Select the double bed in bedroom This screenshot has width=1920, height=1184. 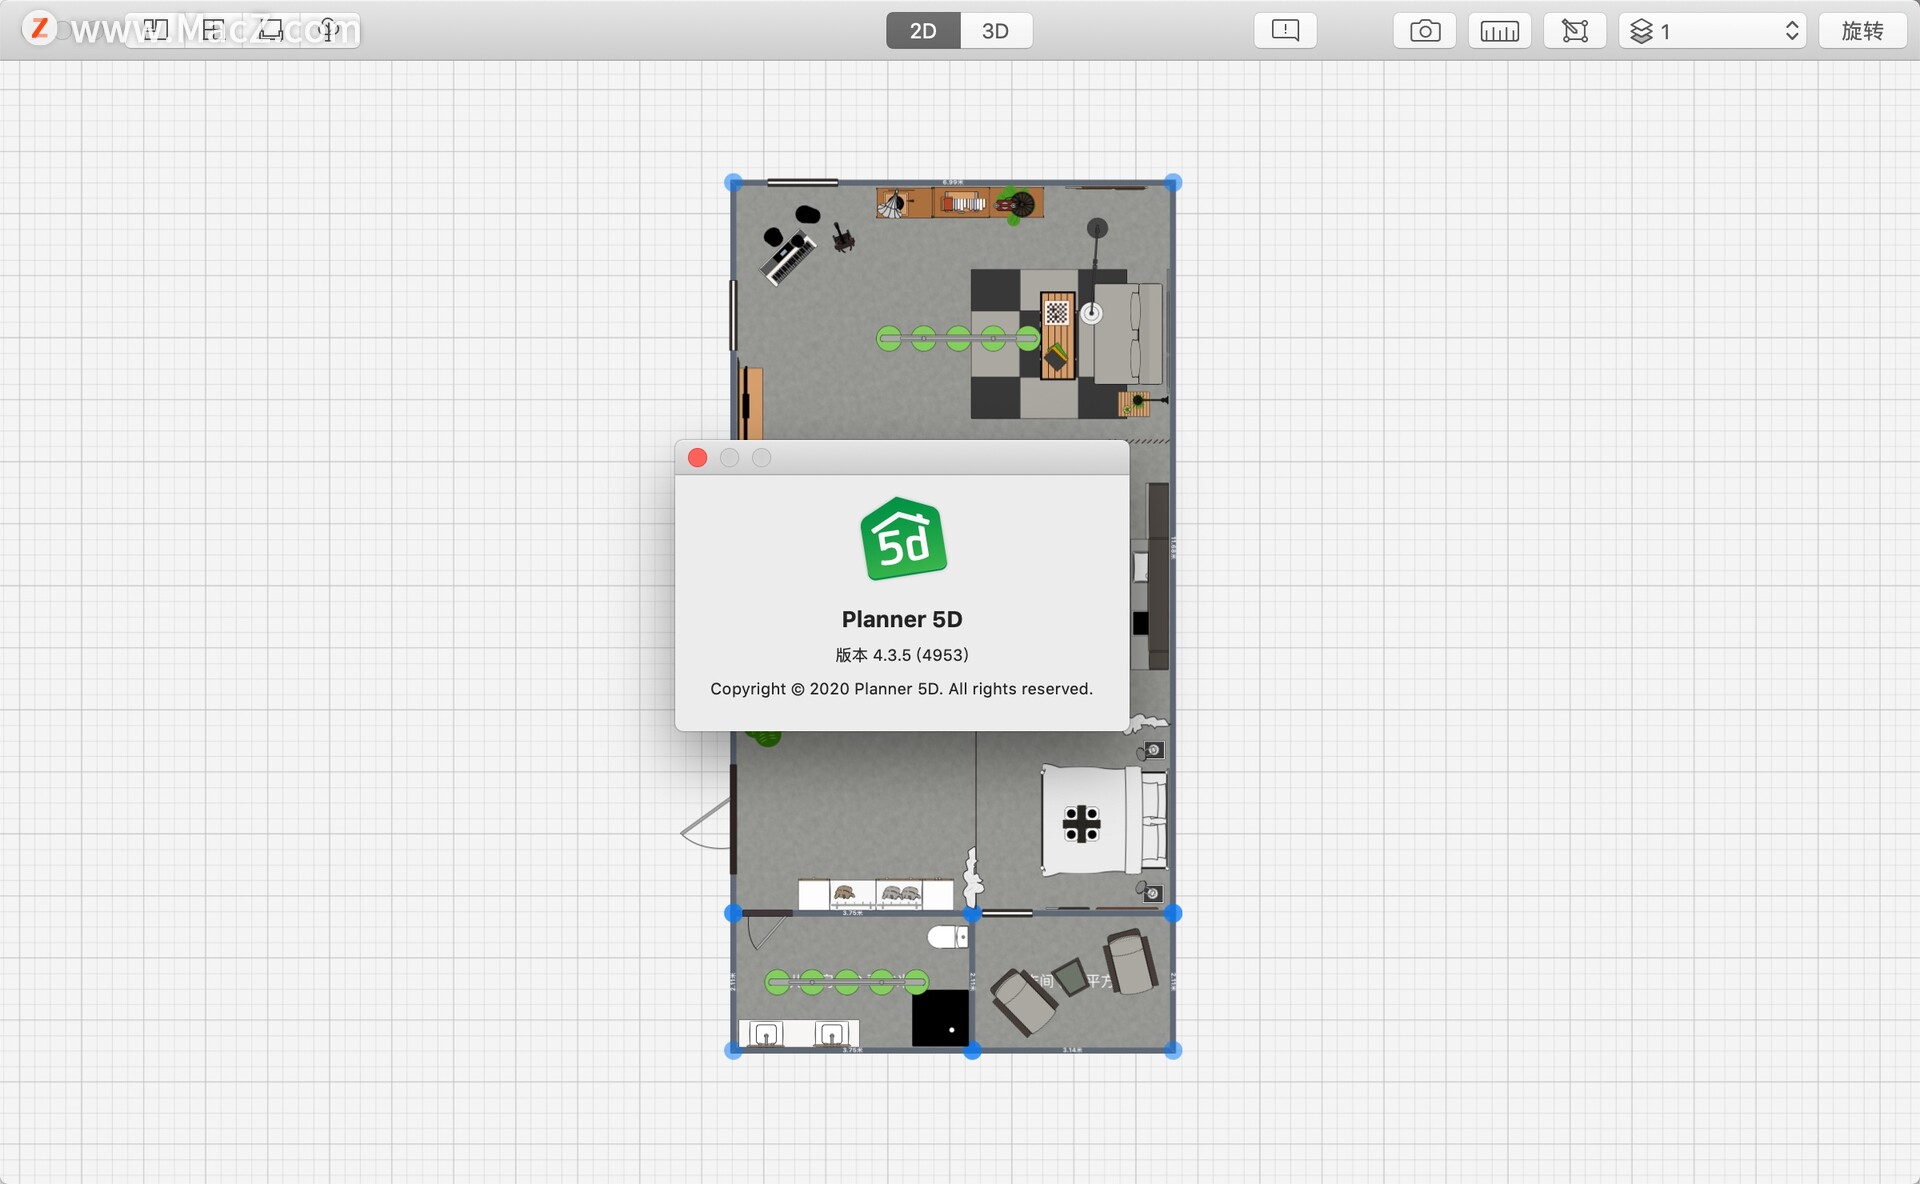pyautogui.click(x=1104, y=820)
